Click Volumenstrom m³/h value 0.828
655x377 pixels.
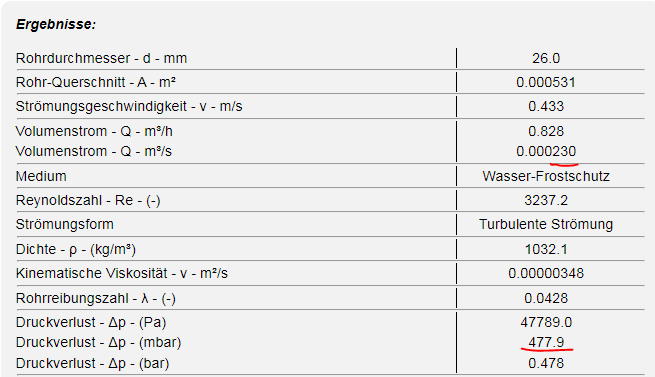coord(546,131)
